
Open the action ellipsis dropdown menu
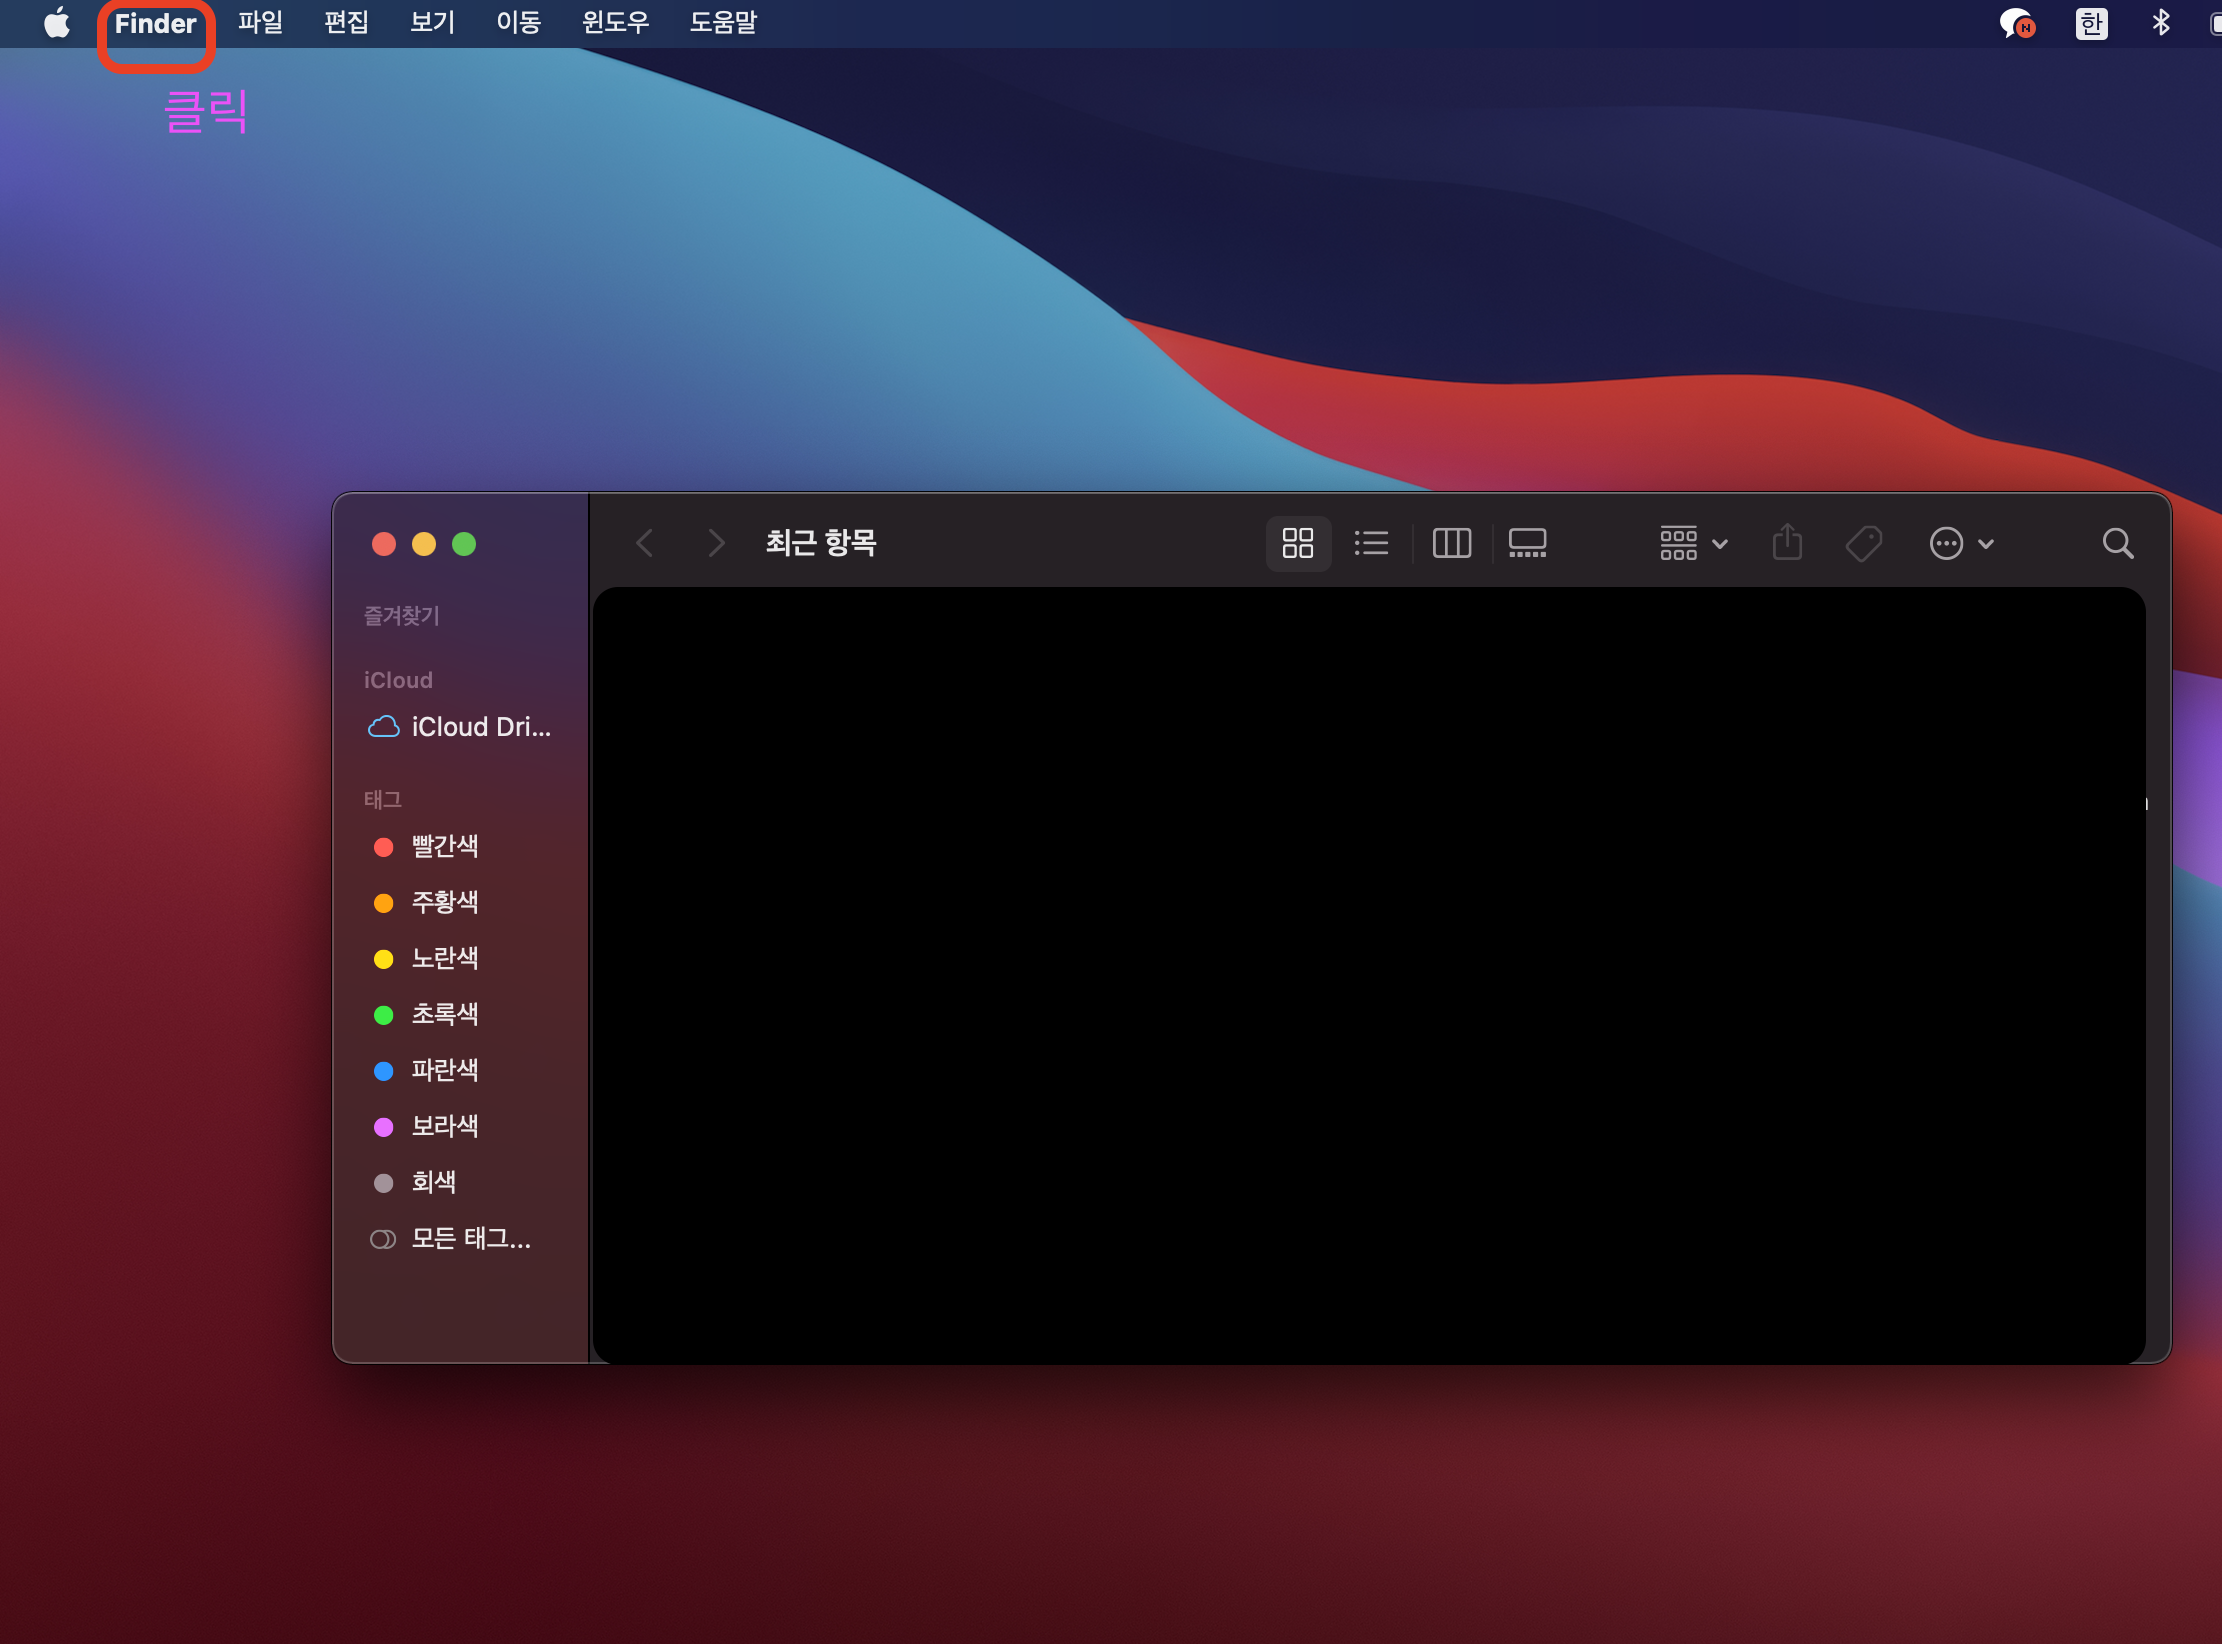click(x=1961, y=543)
